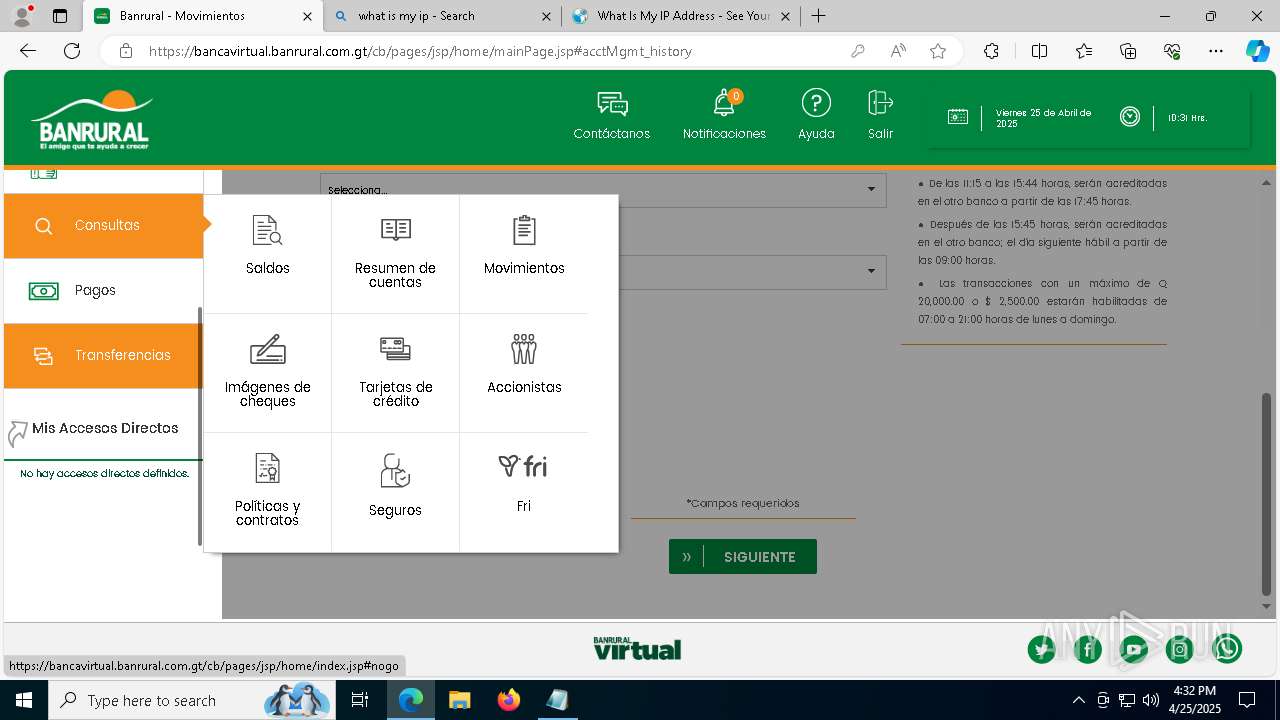This screenshot has height=720, width=1280.
Task: Open Transferencias sidebar menu
Action: [x=103, y=356]
